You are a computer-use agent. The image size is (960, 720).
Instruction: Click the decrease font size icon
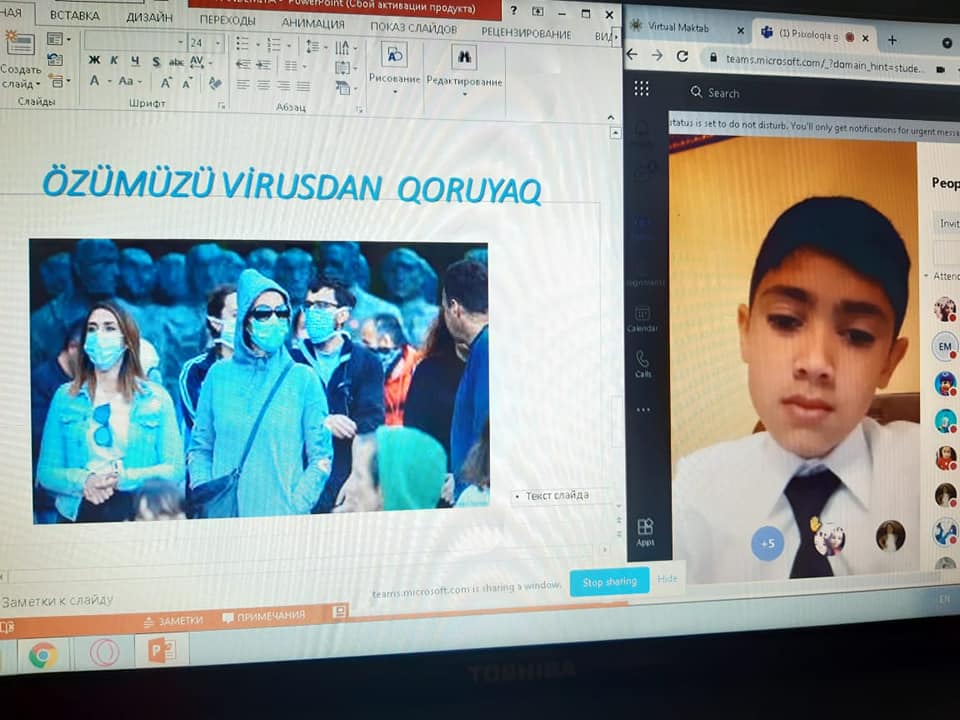pyautogui.click(x=187, y=83)
